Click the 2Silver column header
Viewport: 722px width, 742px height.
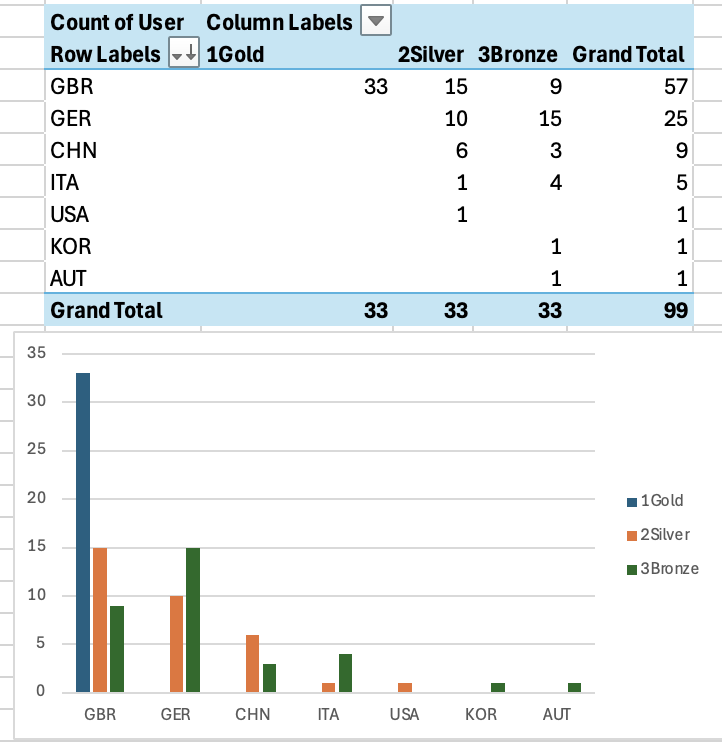click(430, 55)
